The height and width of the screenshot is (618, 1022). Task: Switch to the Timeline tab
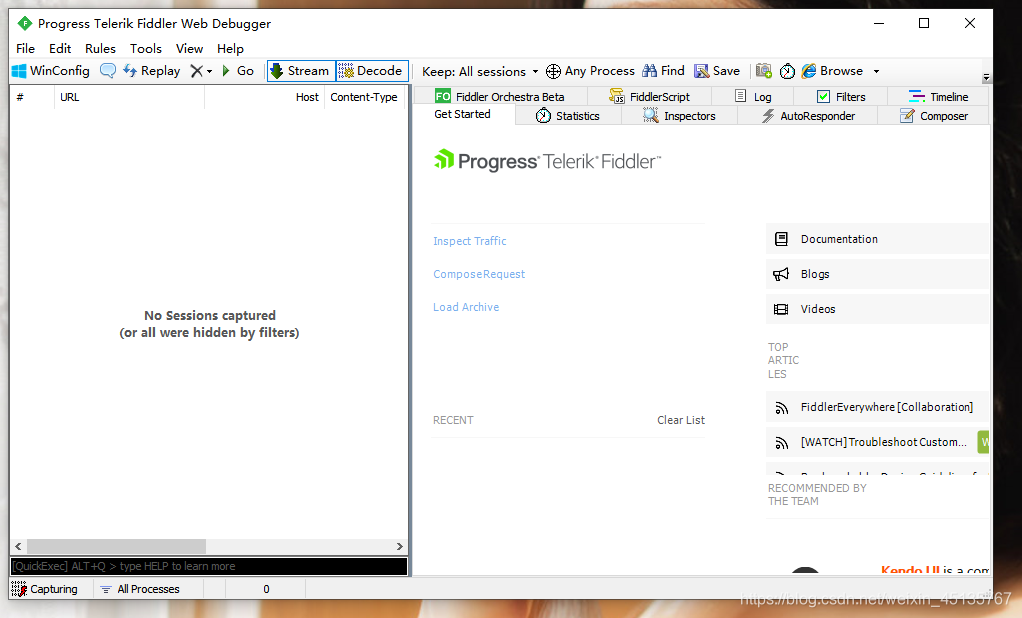(x=939, y=96)
